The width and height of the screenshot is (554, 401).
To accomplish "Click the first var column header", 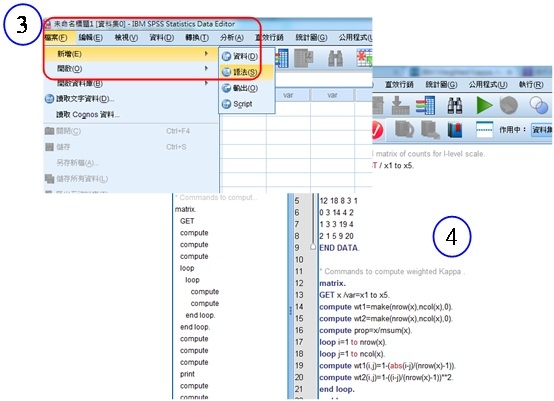I will click(x=288, y=95).
